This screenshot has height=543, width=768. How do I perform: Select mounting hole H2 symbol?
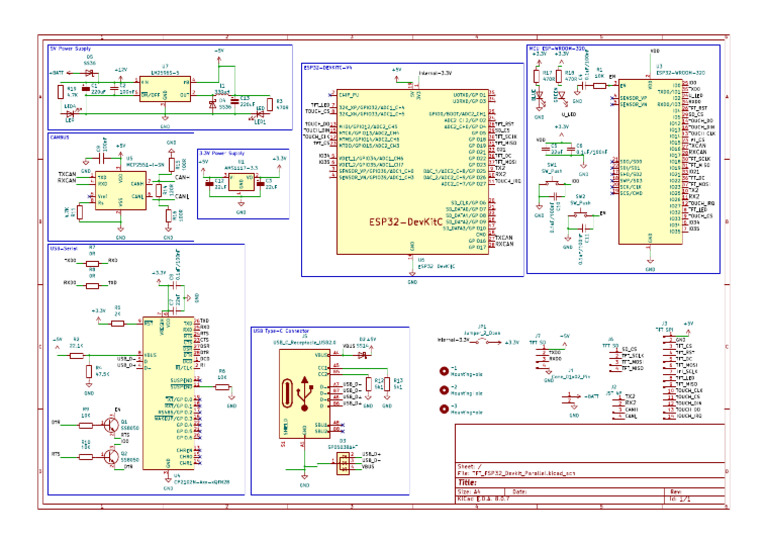(x=444, y=390)
